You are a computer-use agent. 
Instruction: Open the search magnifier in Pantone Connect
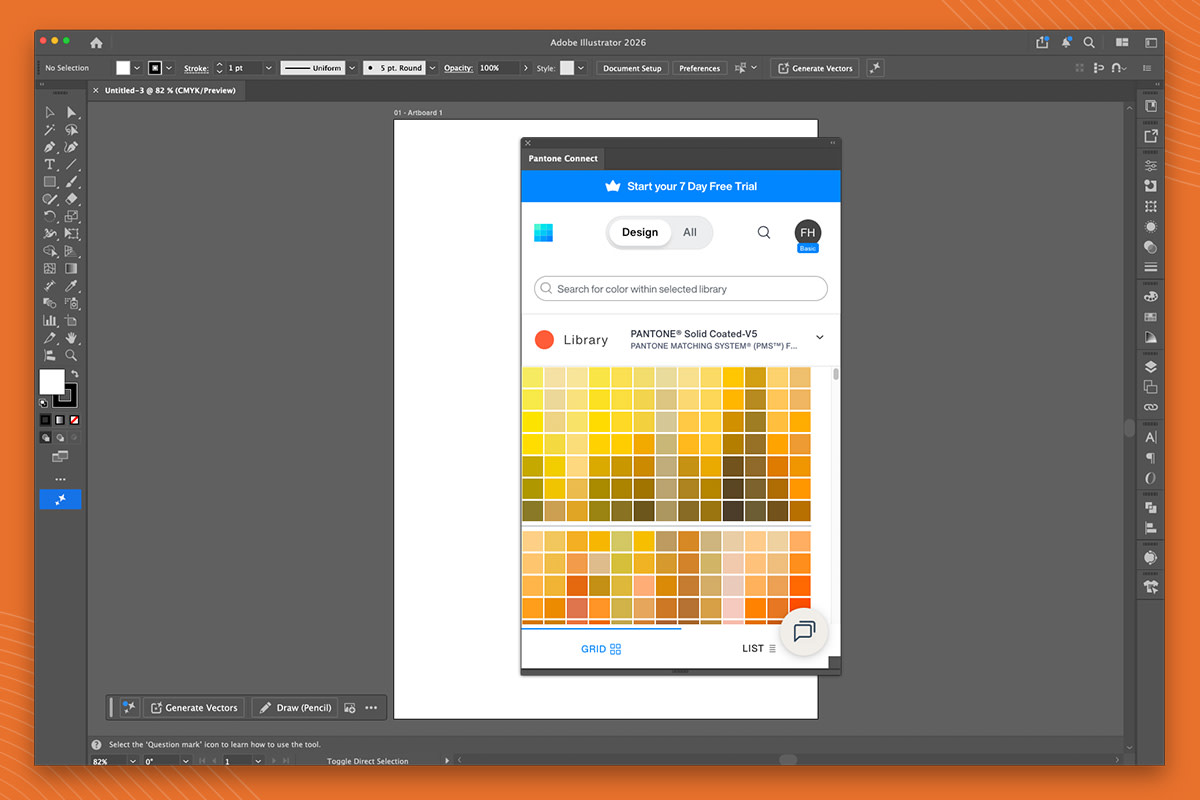[x=764, y=232]
